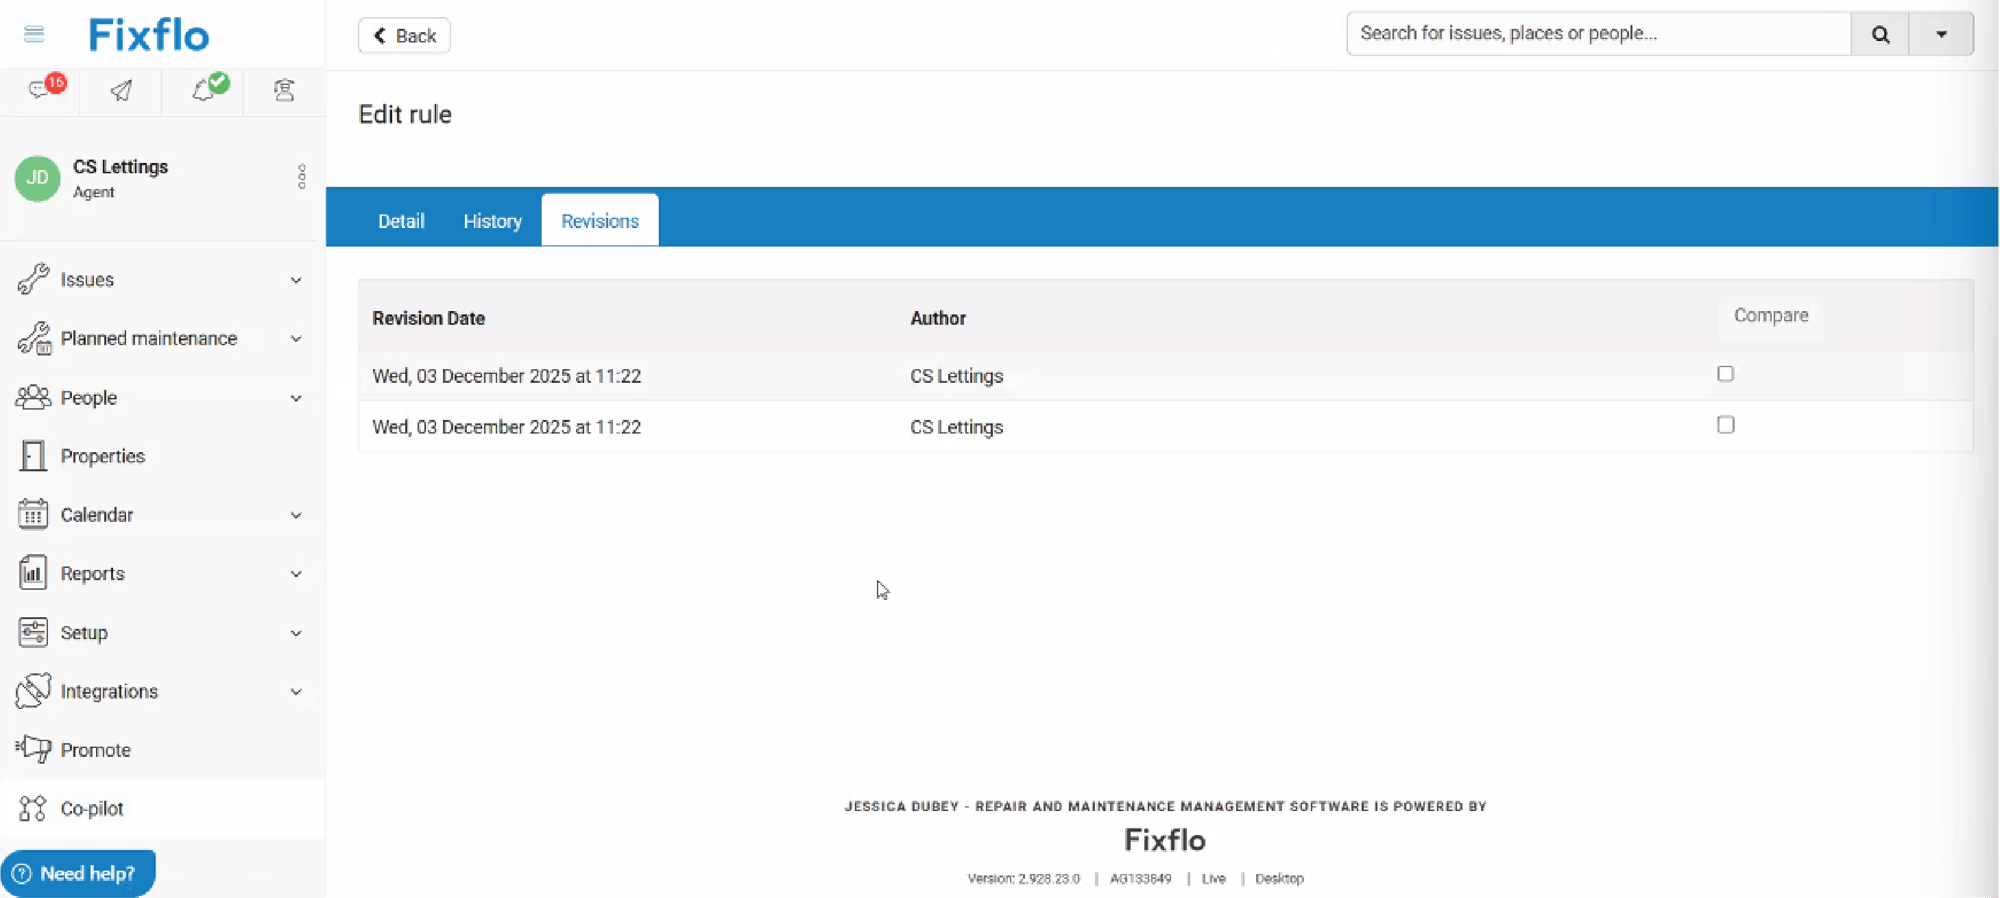Viewport: 2000px width, 898px height.
Task: Click the search magnifier icon
Action: tap(1880, 34)
